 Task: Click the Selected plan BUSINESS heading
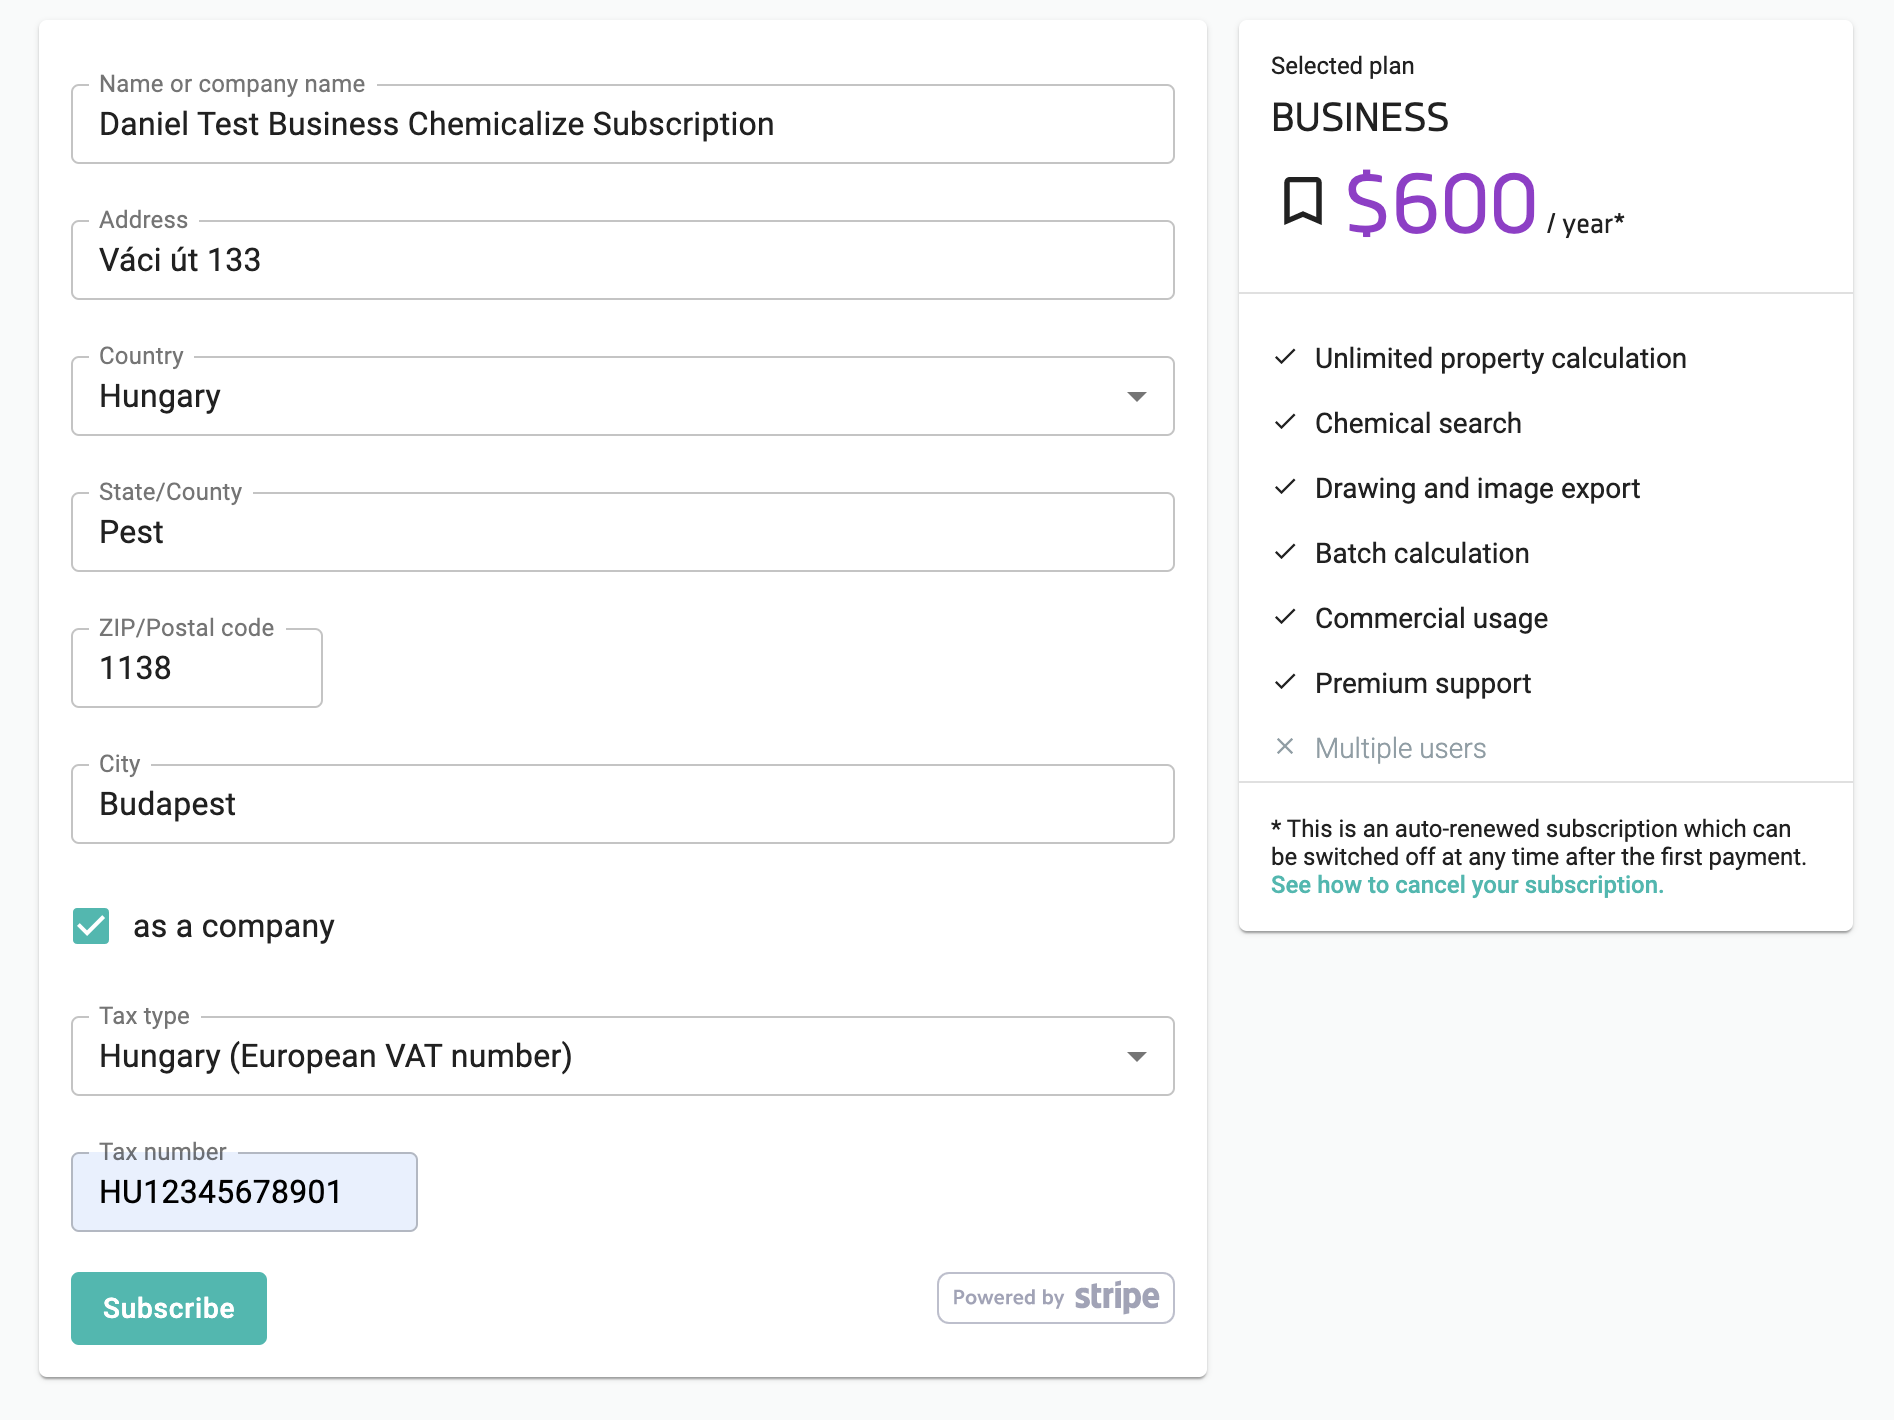tap(1360, 116)
